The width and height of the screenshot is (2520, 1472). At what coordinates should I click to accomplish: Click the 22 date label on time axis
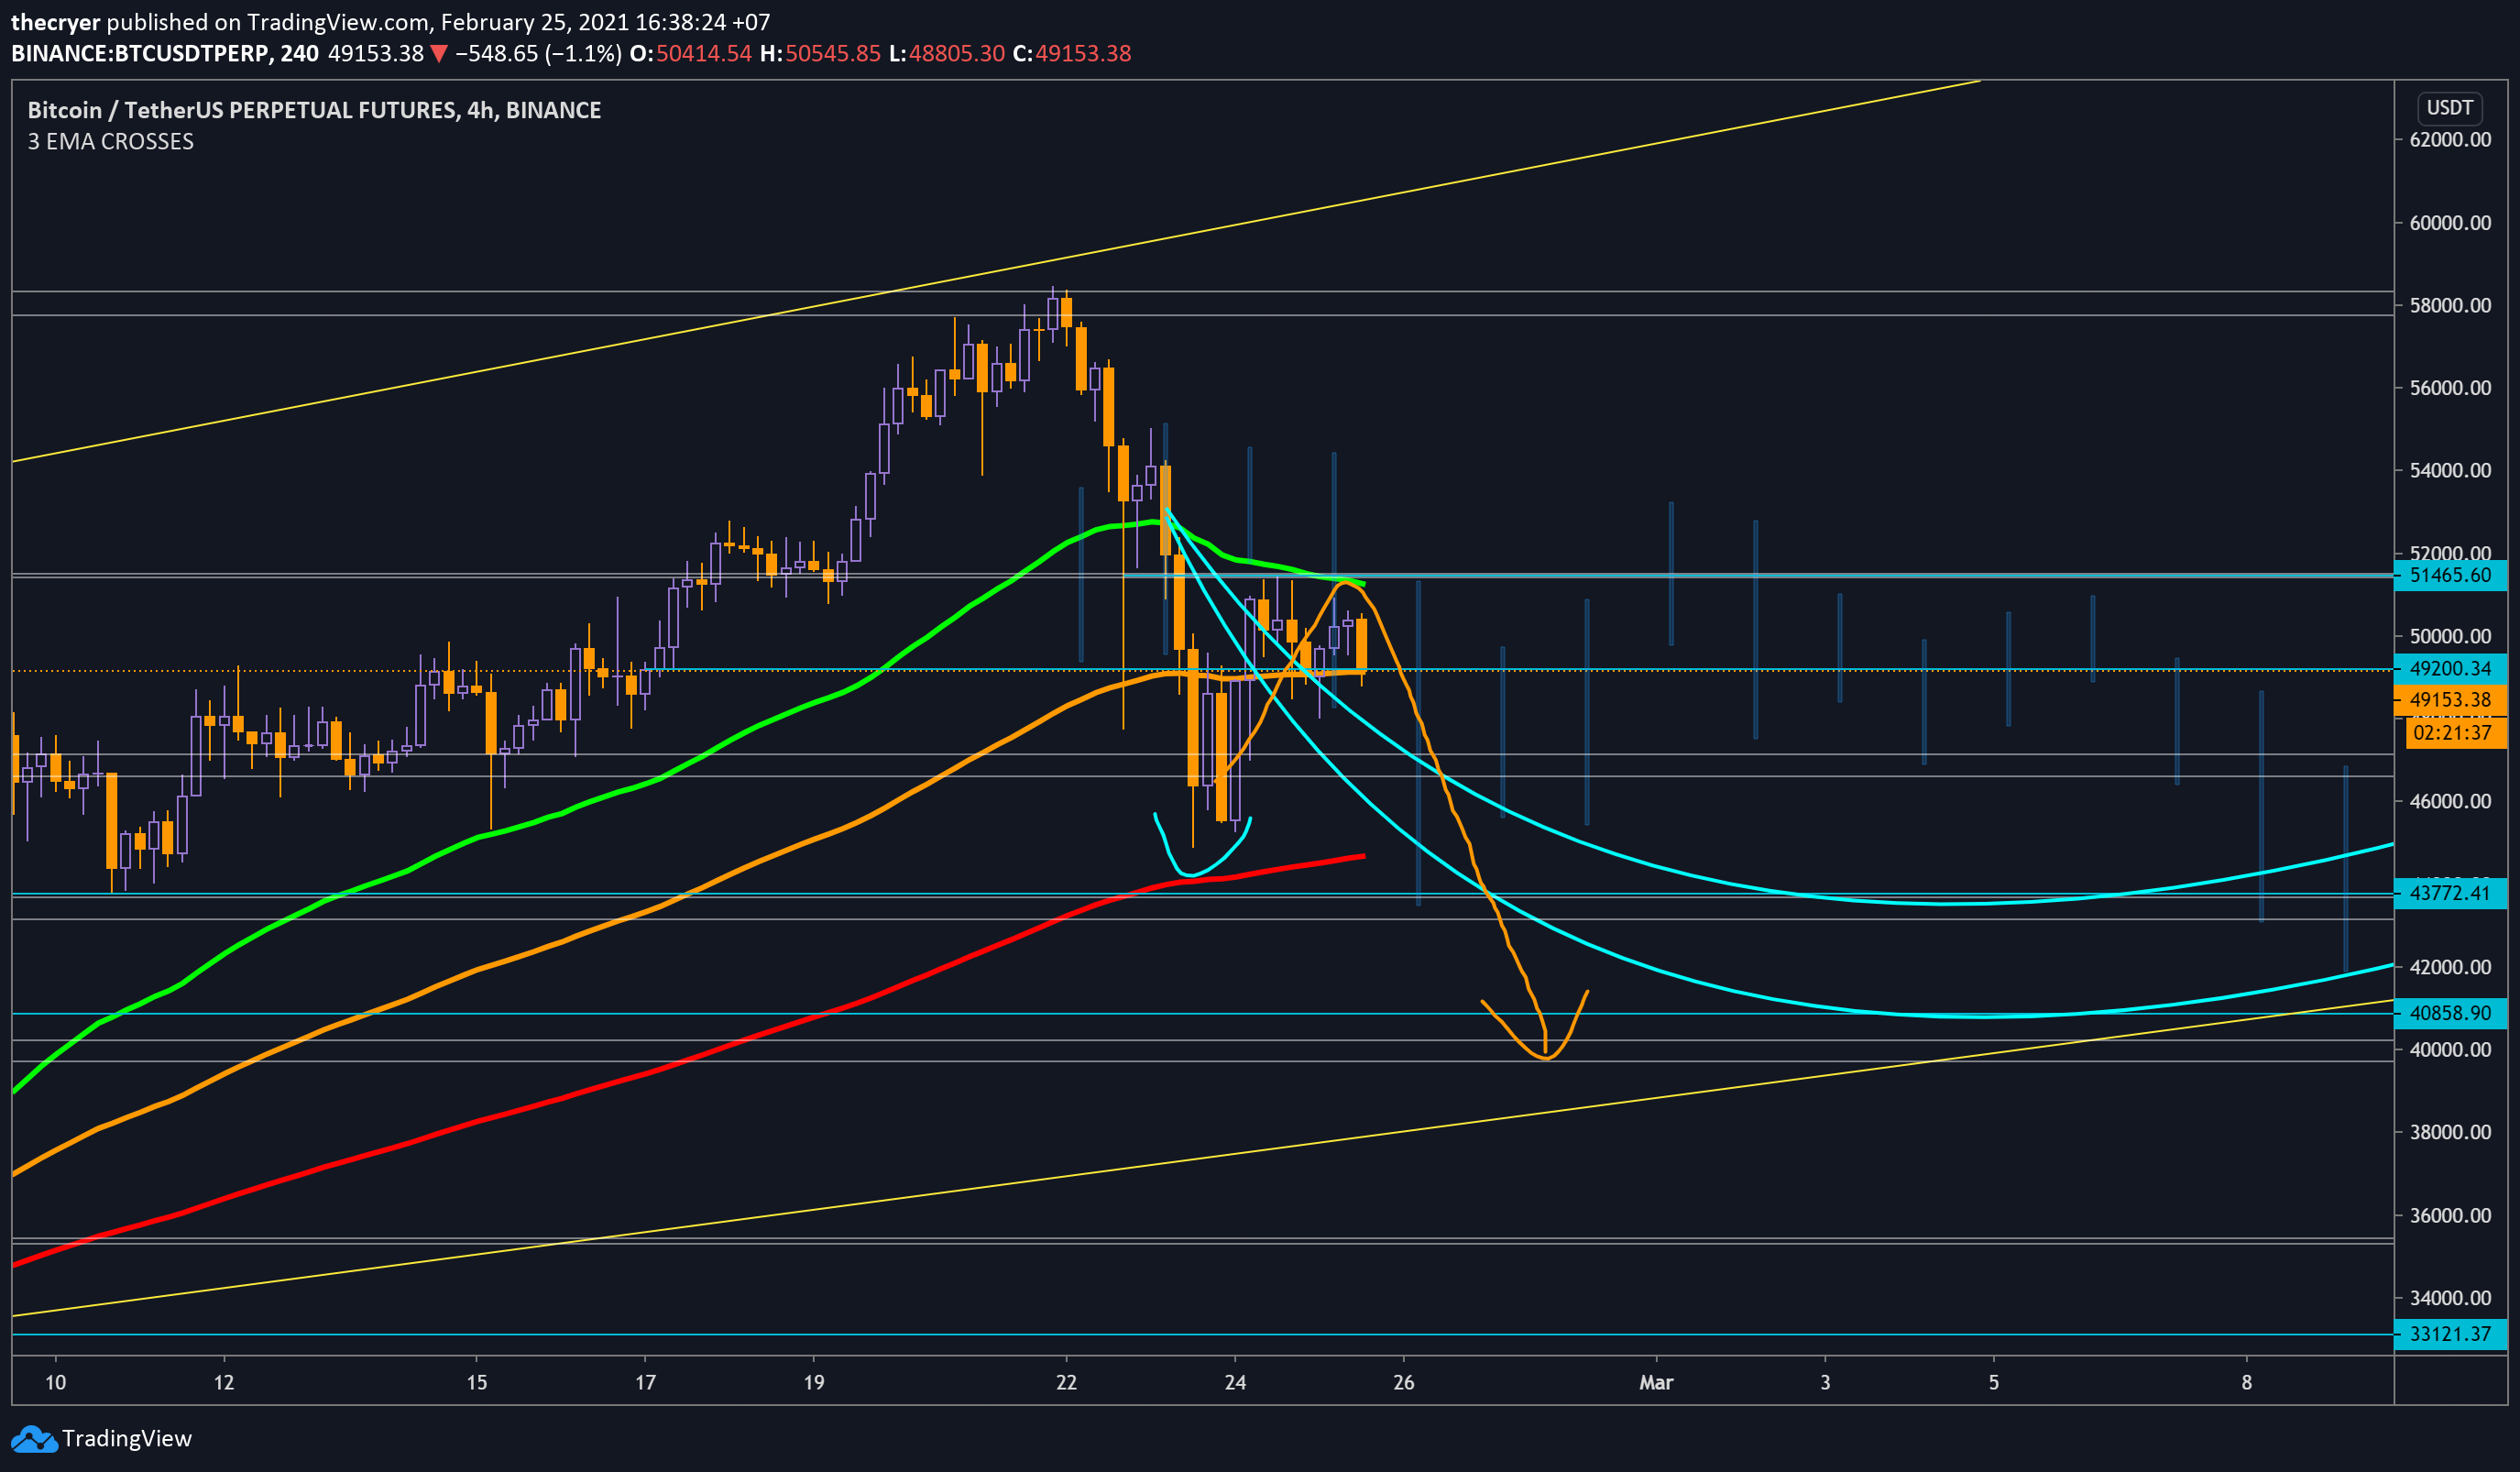[1067, 1382]
